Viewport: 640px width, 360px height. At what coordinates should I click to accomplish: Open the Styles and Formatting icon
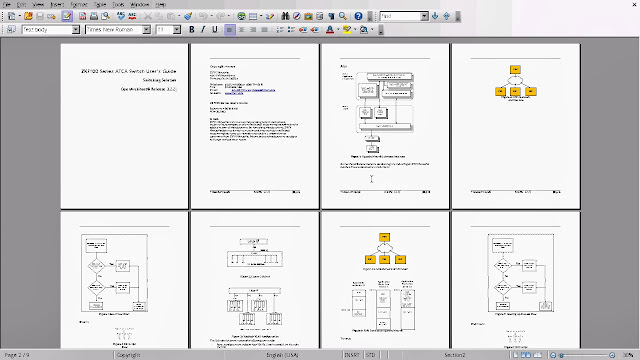(11, 29)
